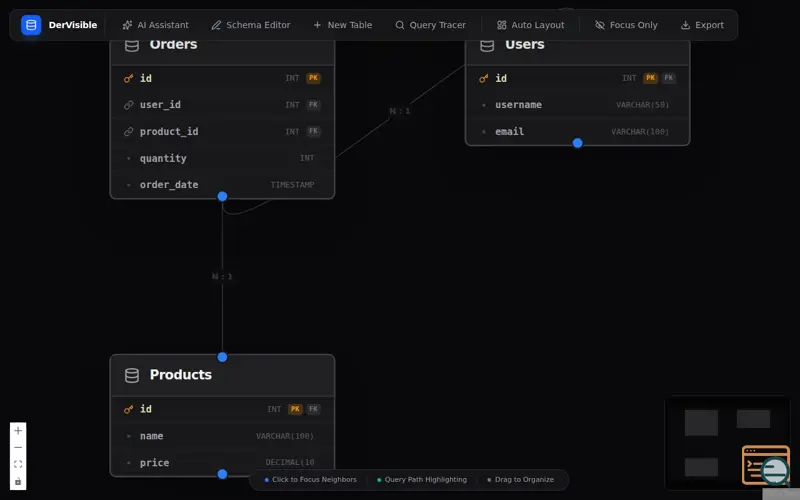Fit the diagram to view
800x500 pixels.
pyautogui.click(x=18, y=464)
